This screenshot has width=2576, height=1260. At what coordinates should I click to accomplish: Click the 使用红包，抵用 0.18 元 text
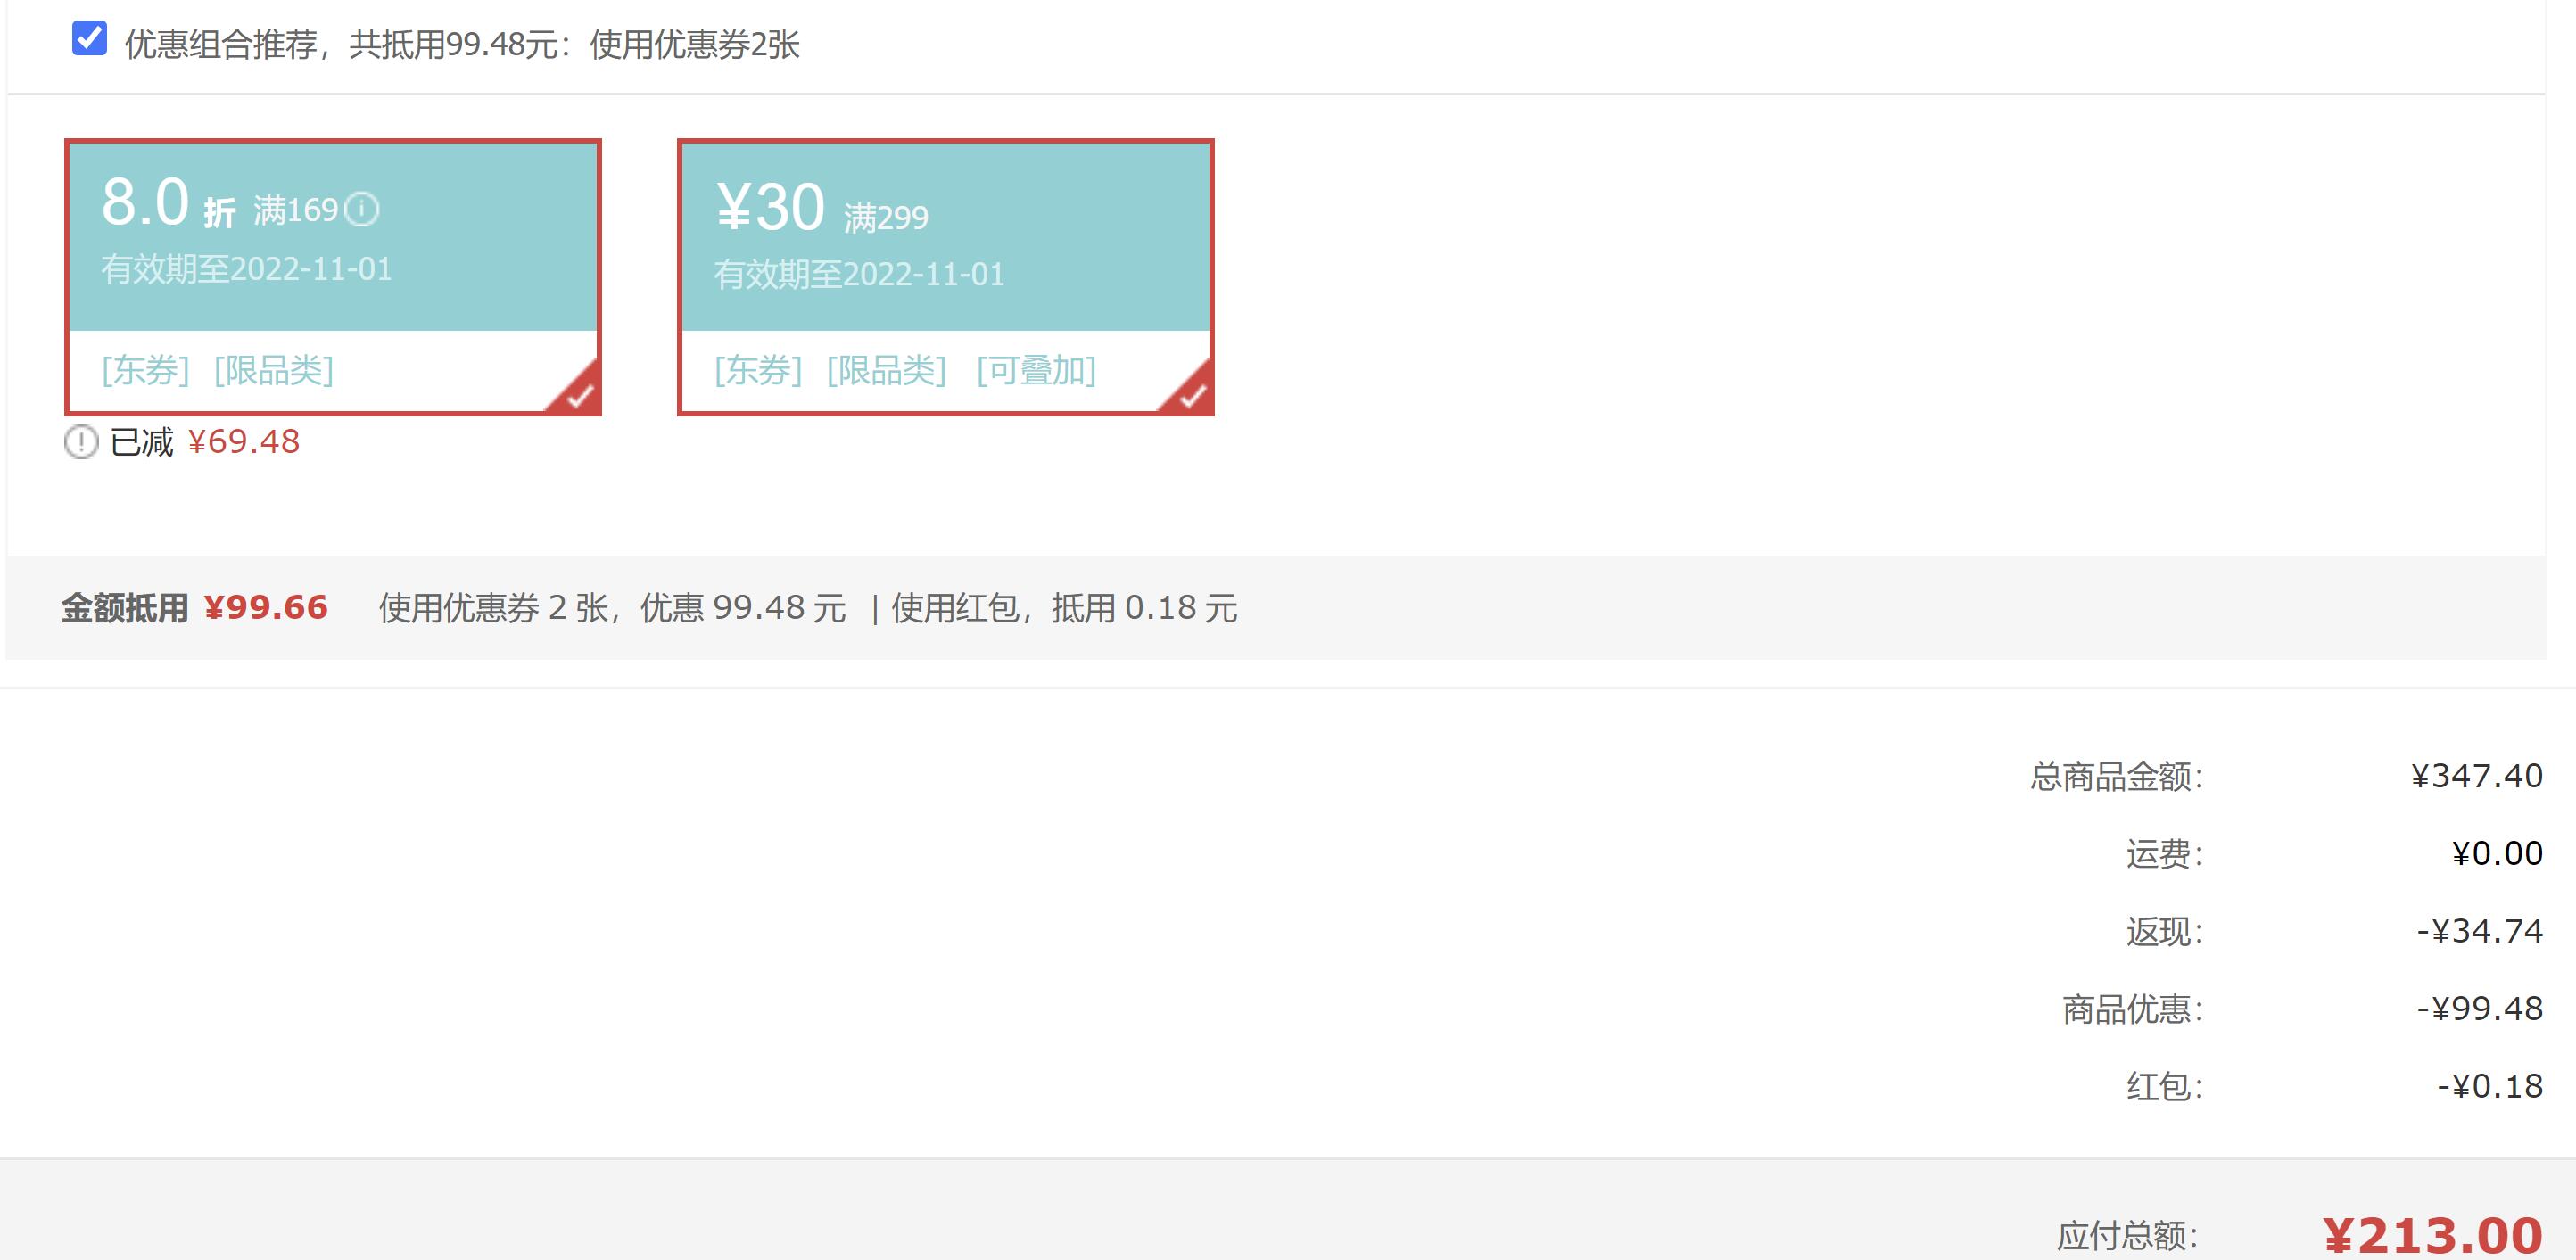(x=1064, y=608)
